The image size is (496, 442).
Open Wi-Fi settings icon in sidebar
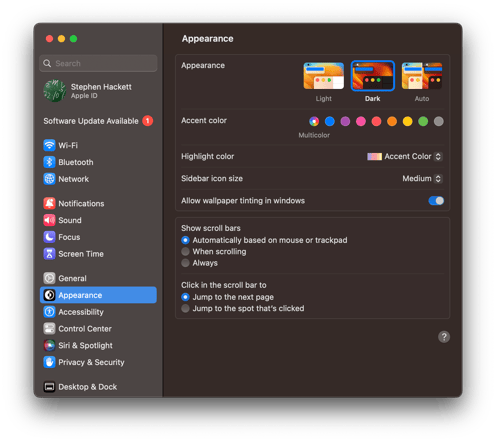[49, 145]
